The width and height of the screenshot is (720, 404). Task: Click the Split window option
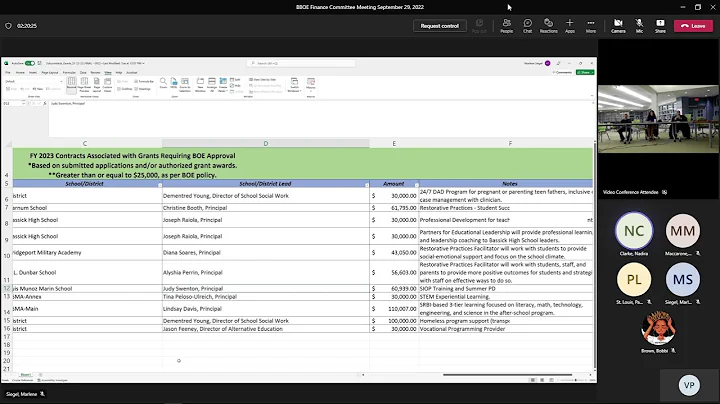click(x=235, y=80)
